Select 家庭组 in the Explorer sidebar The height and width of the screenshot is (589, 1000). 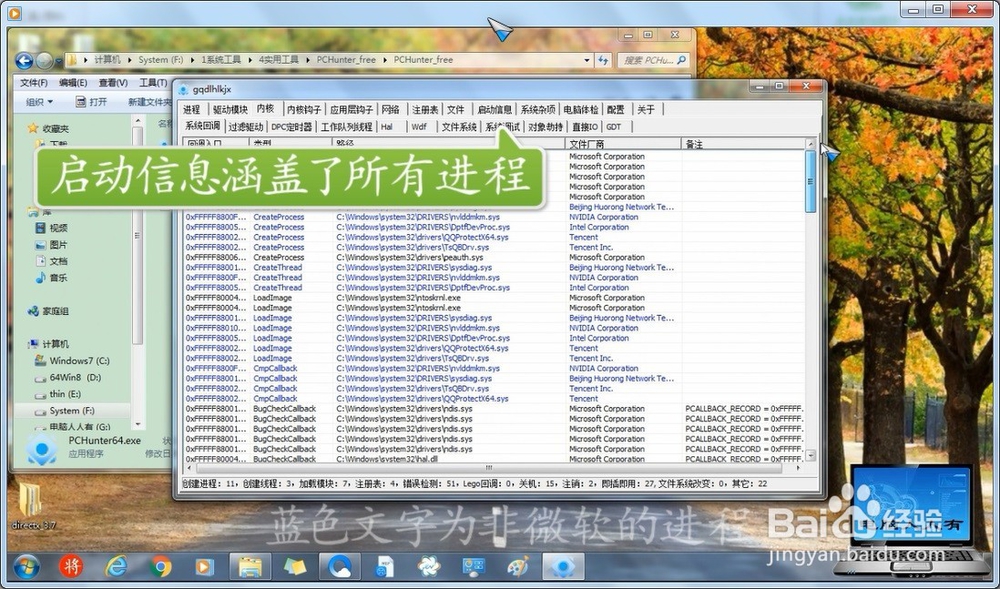[48, 311]
